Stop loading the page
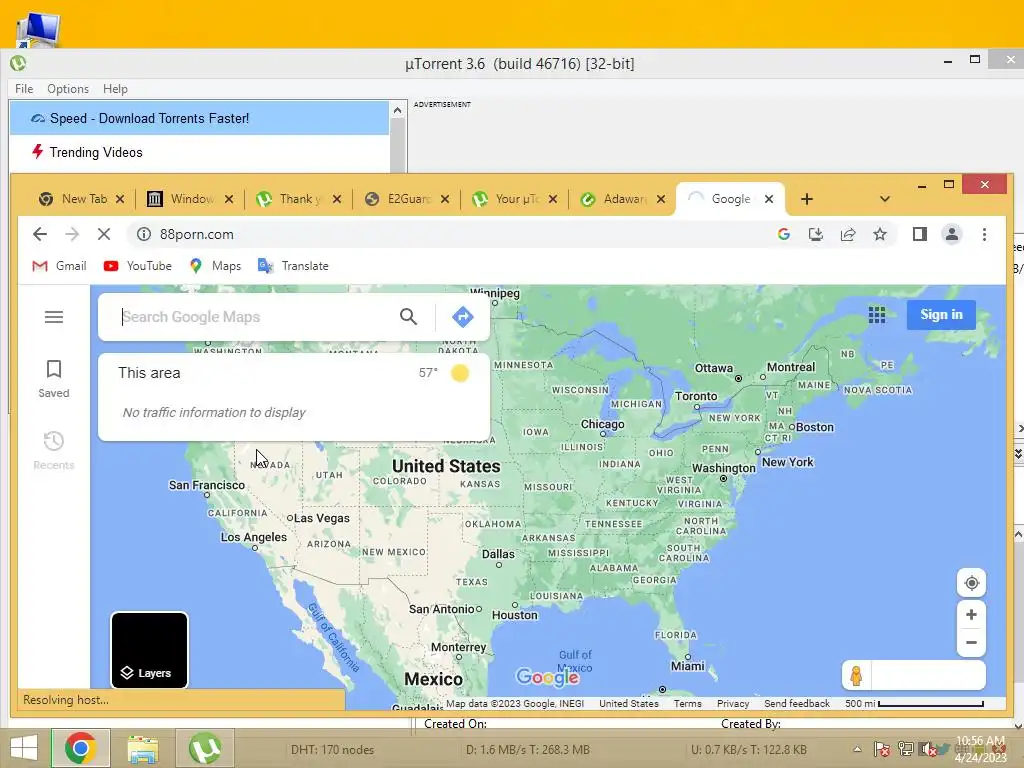This screenshot has height=768, width=1024. click(104, 234)
